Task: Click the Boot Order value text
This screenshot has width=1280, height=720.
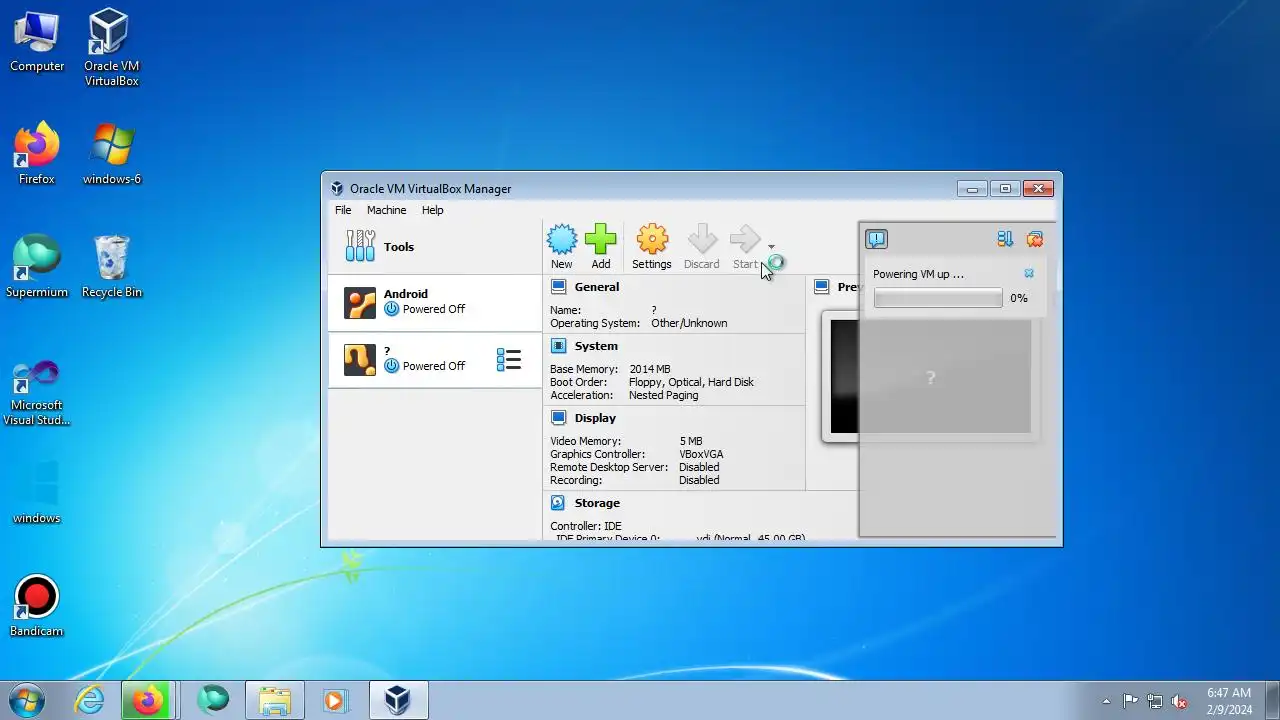Action: coord(691,382)
